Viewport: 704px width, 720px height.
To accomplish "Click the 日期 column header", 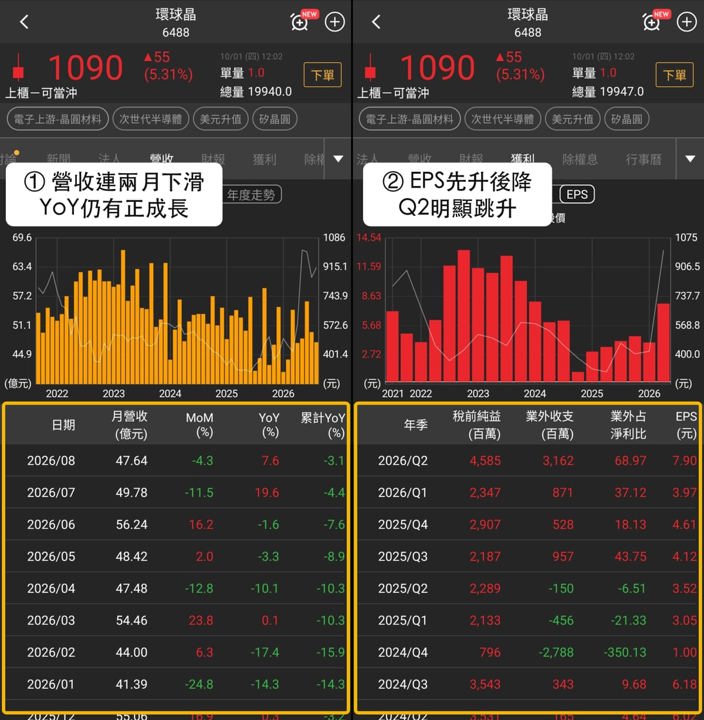I will [63, 425].
